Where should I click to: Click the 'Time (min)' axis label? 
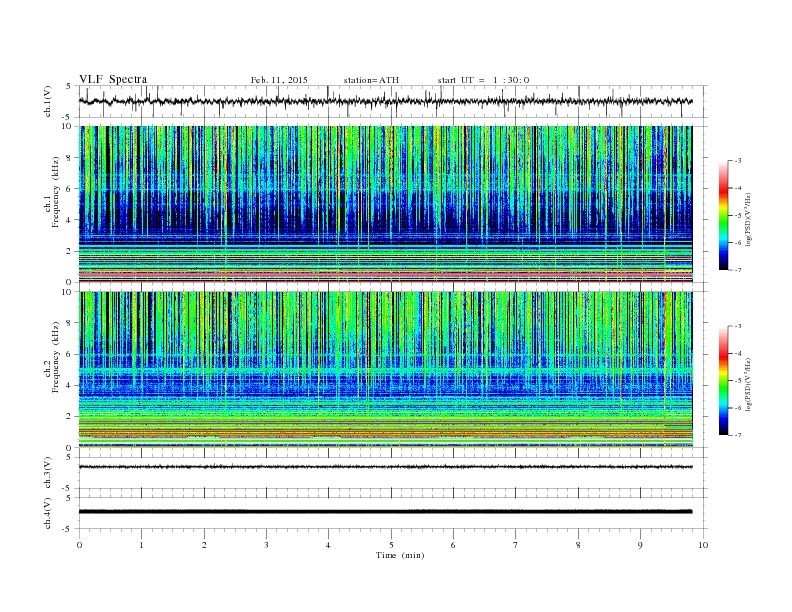tap(400, 555)
